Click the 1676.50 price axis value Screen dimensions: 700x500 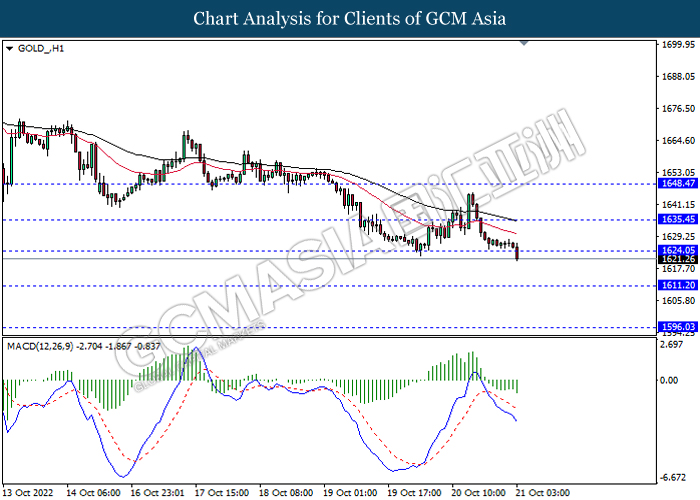678,109
